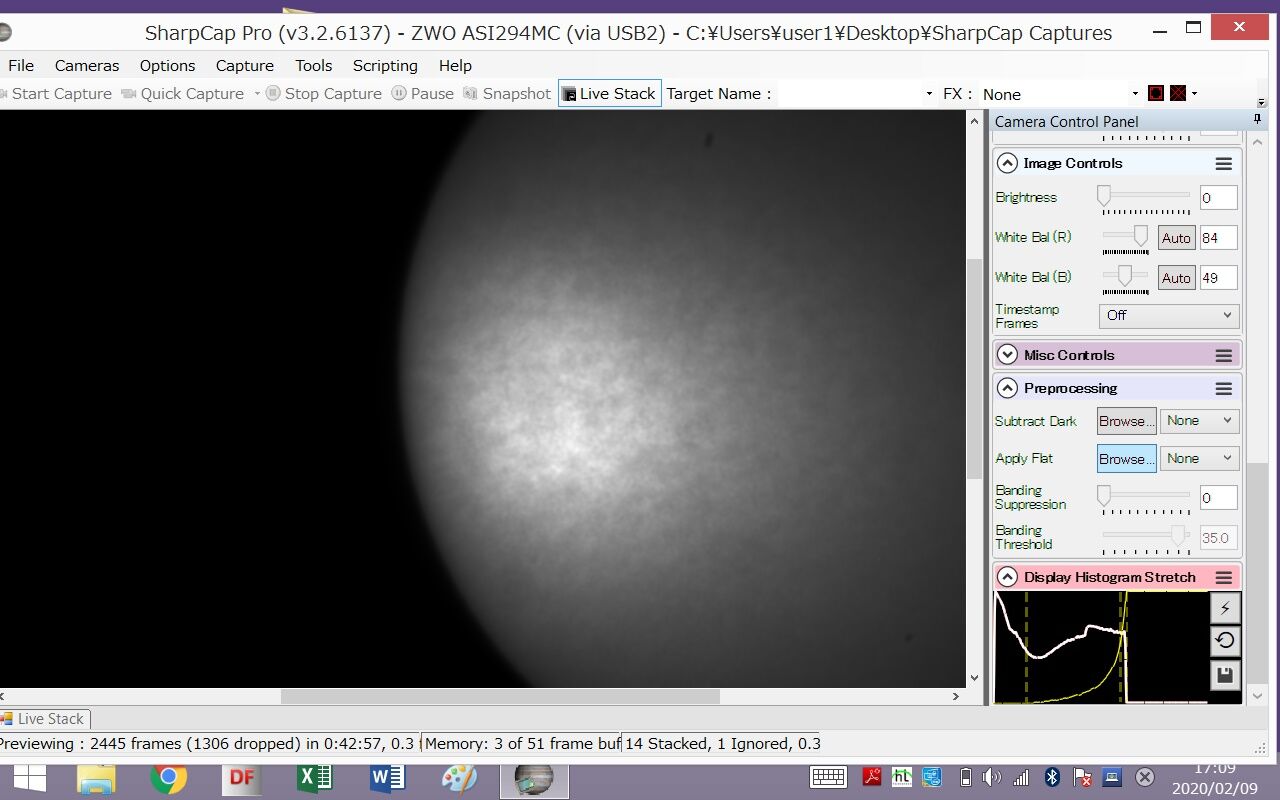Open Excel from the taskbar

[314, 779]
